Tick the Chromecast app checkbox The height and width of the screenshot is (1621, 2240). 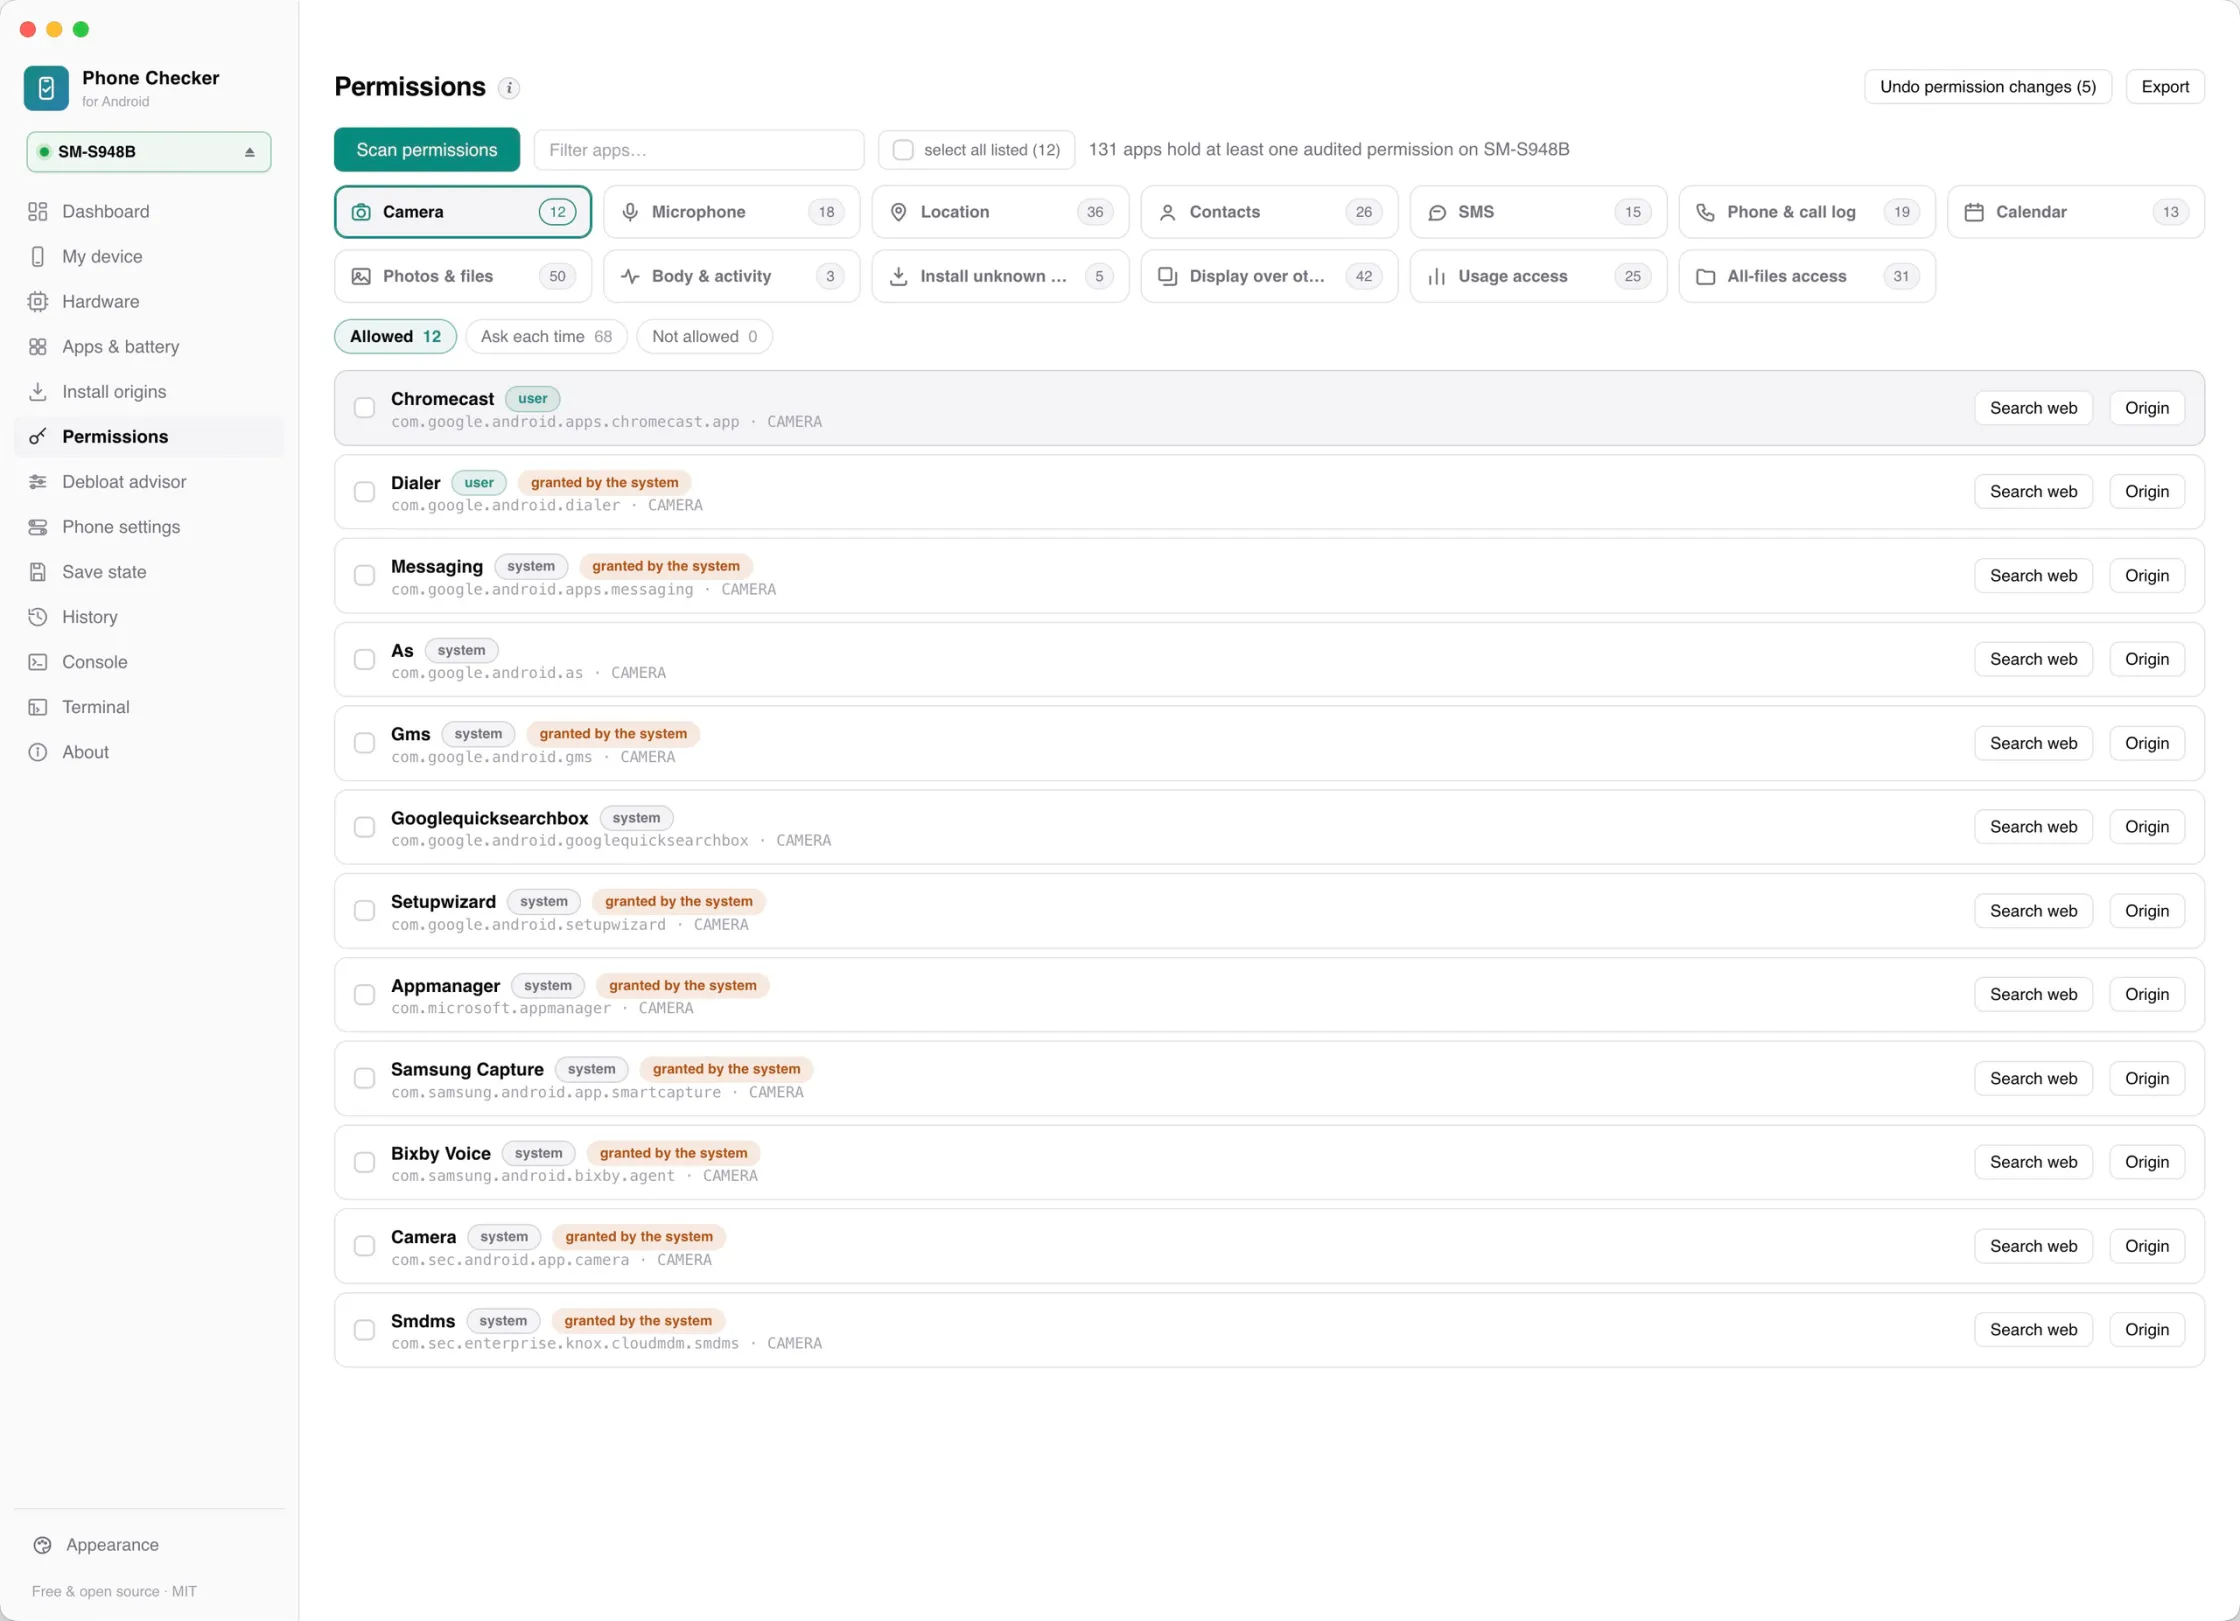364,408
